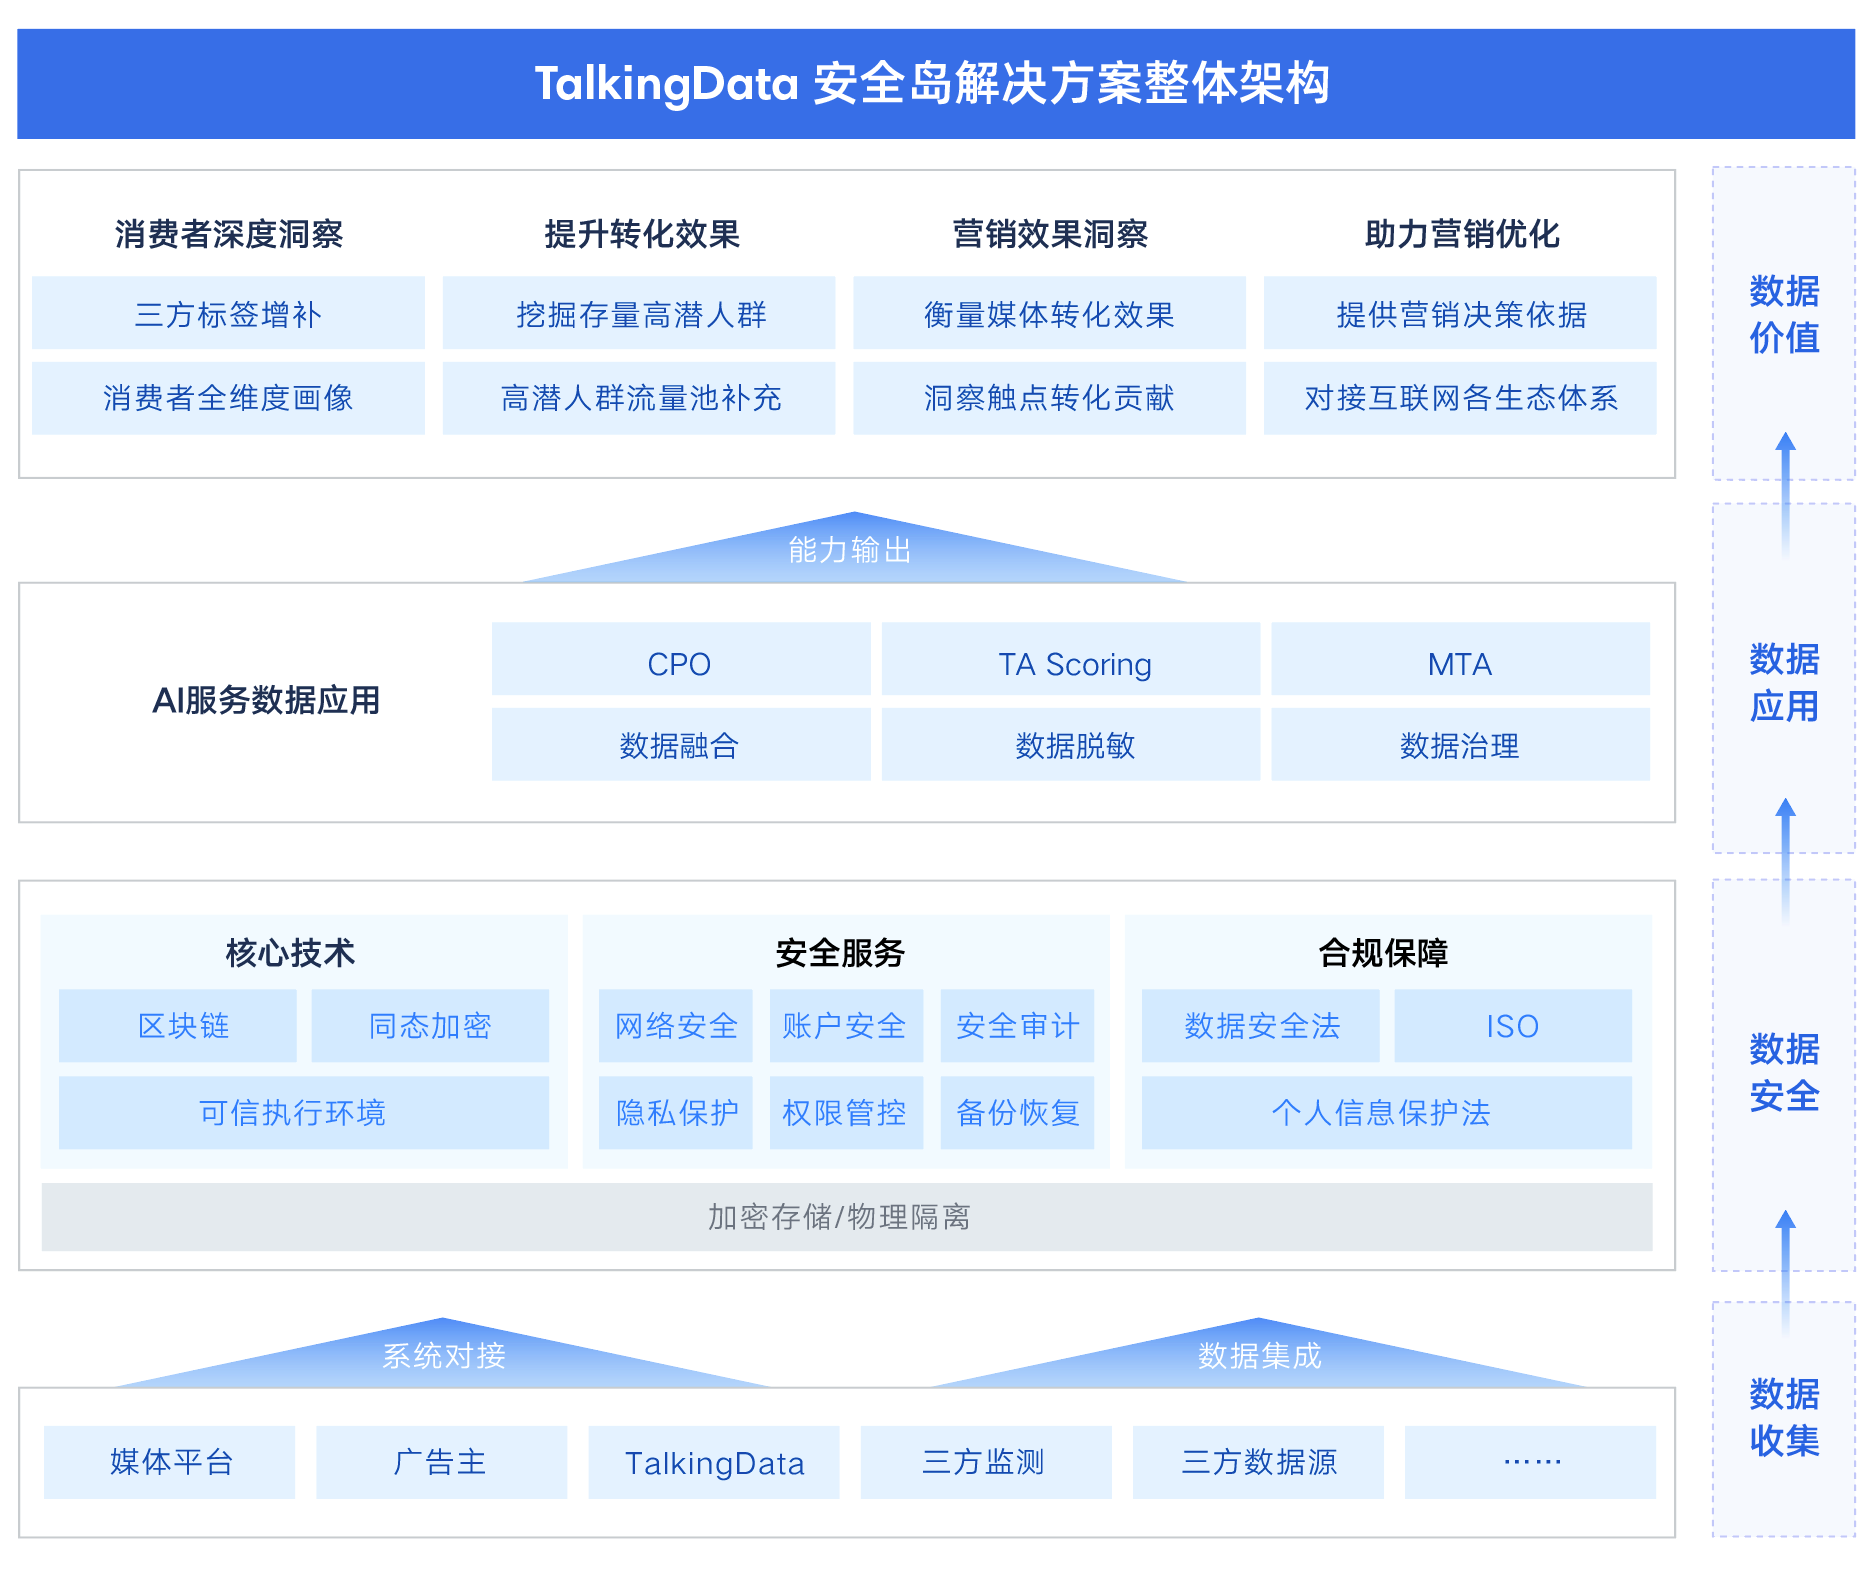Select the 可信执行环境 box
Image resolution: width=1876 pixels, height=1584 pixels.
[x=304, y=1112]
